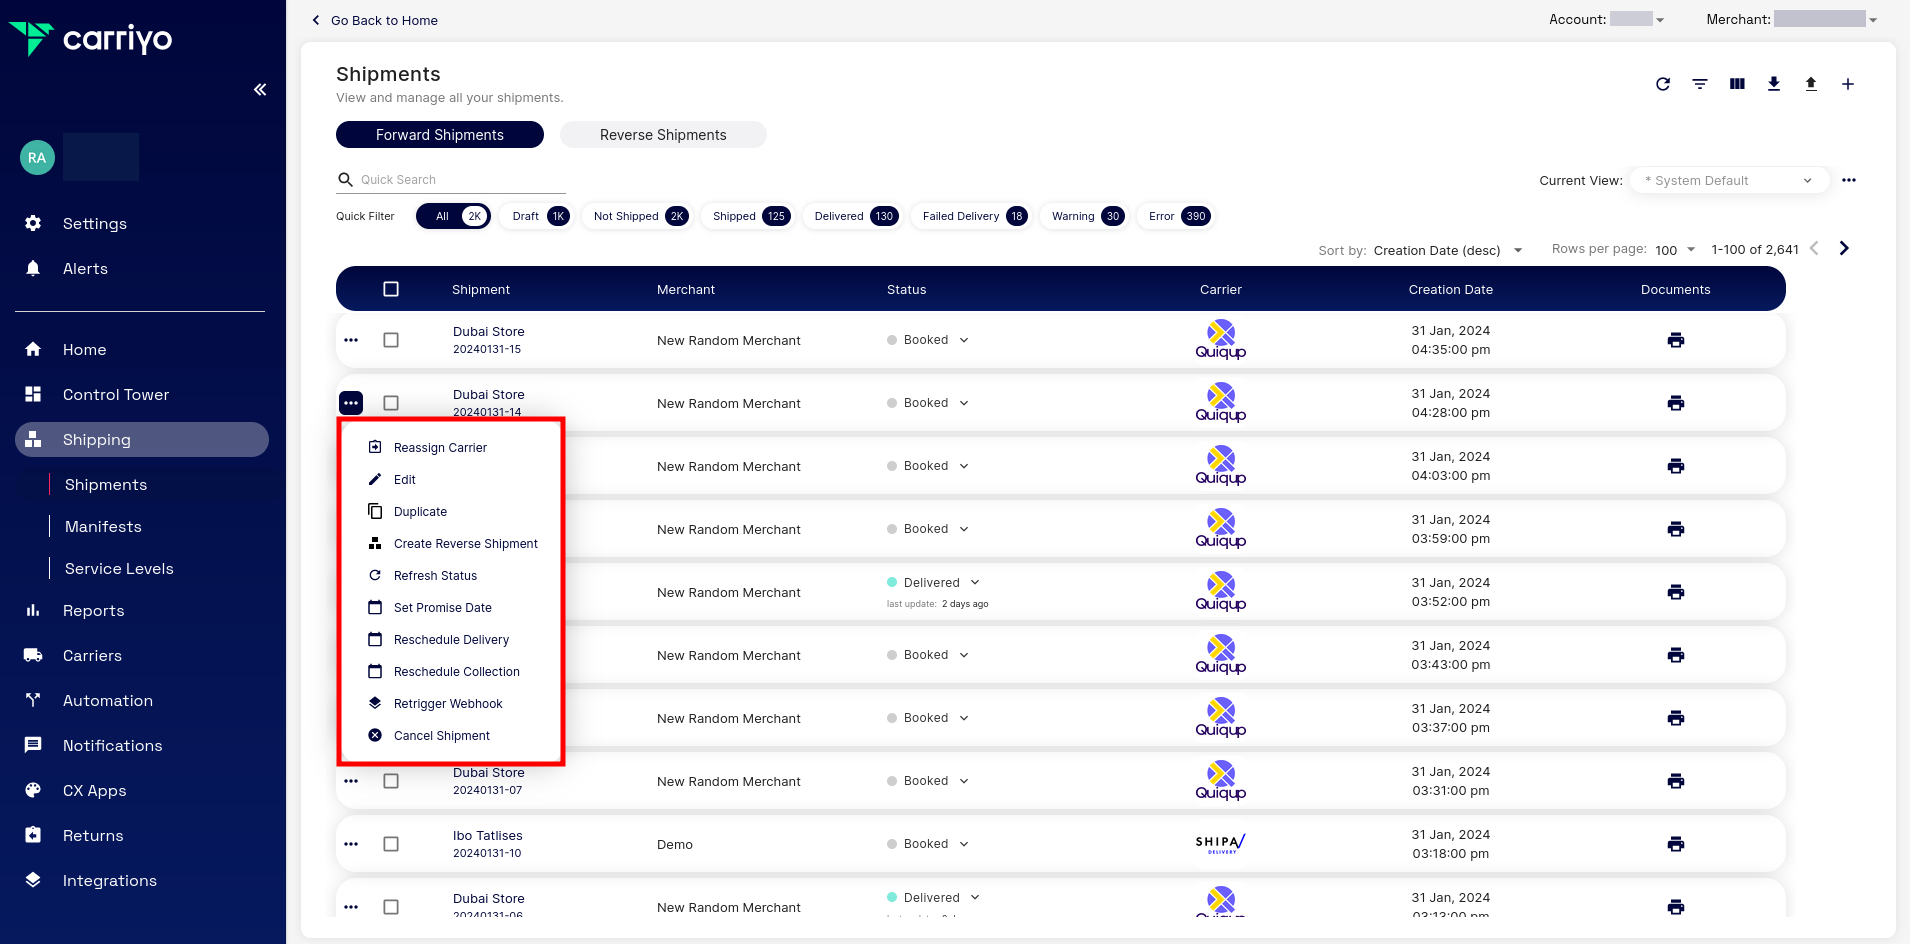Open row actions for shipment 20240131-07
This screenshot has width=1910, height=944.
[x=351, y=781]
